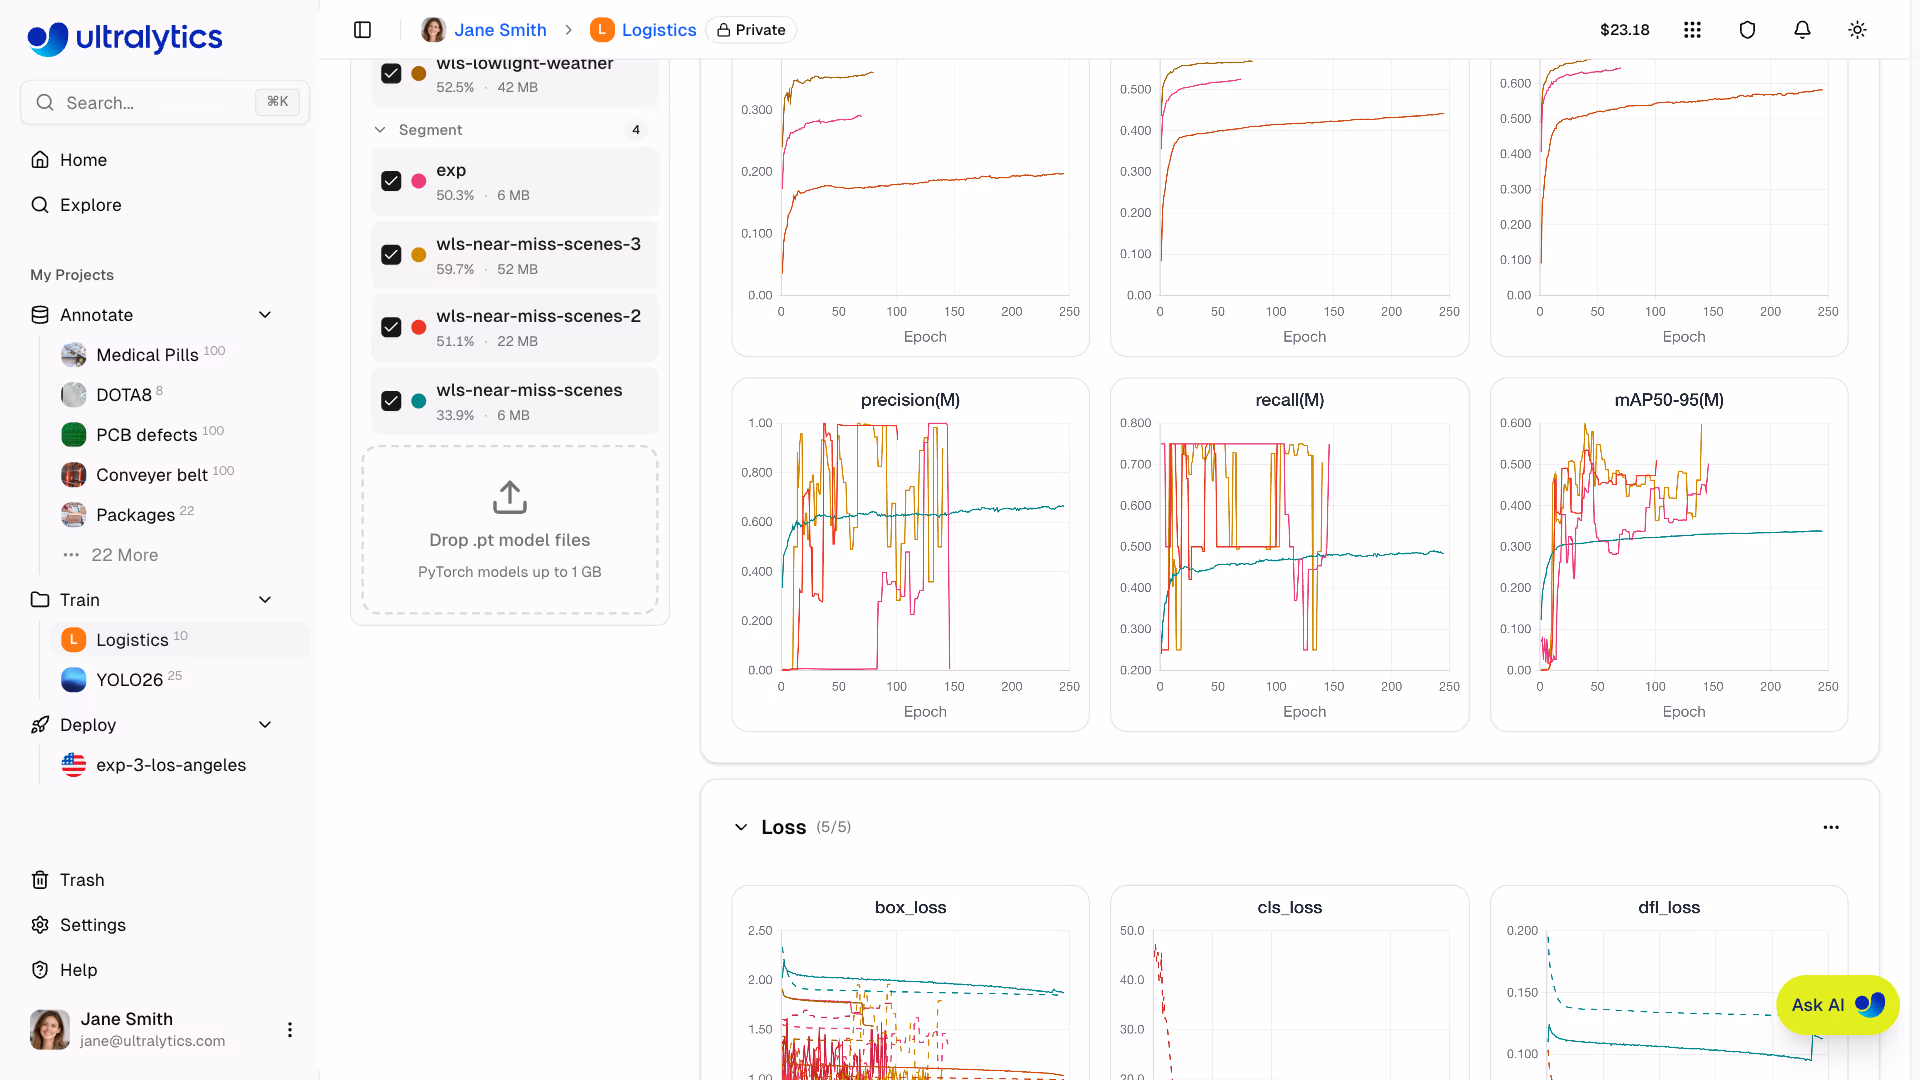Open the shield security icon
This screenshot has height=1080, width=1920.
1747,30
